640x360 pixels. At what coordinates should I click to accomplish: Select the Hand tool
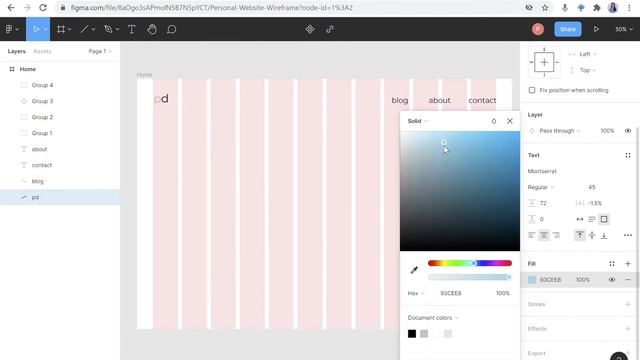point(152,29)
